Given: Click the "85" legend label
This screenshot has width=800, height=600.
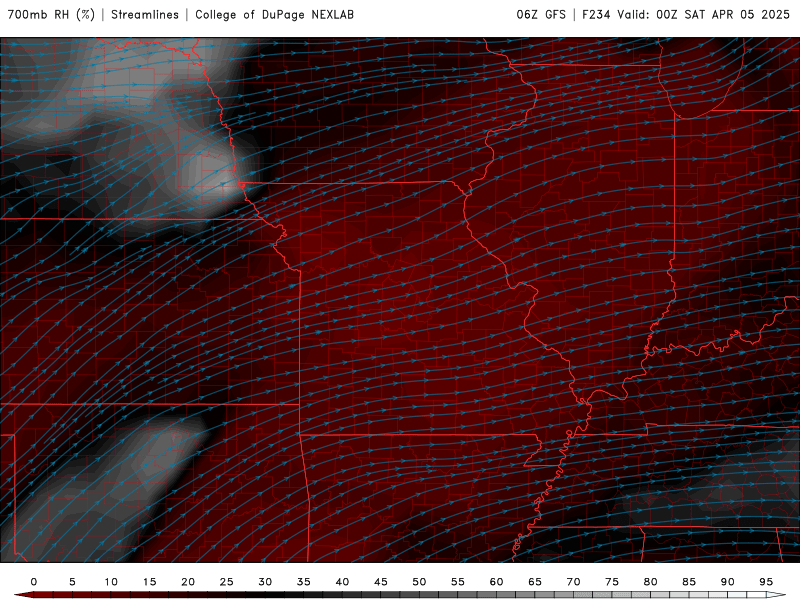Looking at the screenshot, I should tap(689, 582).
